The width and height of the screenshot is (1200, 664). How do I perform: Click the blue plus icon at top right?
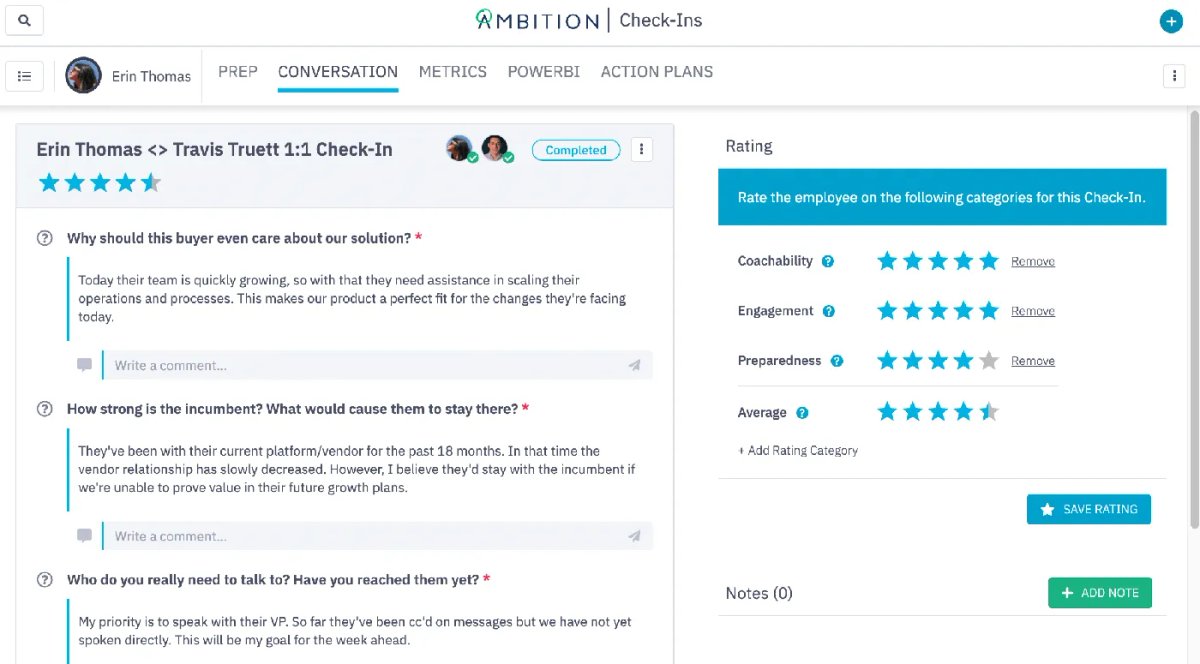[x=1171, y=21]
